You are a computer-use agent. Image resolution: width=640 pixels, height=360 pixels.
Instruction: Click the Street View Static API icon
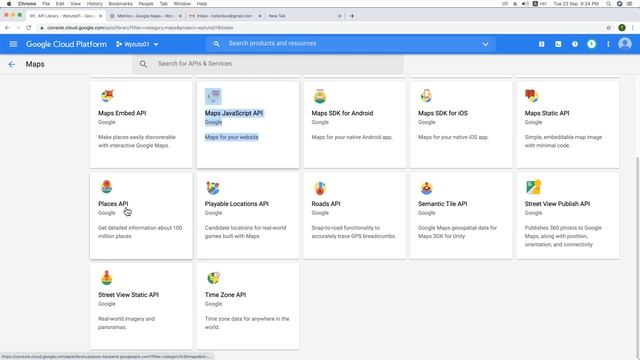click(107, 278)
